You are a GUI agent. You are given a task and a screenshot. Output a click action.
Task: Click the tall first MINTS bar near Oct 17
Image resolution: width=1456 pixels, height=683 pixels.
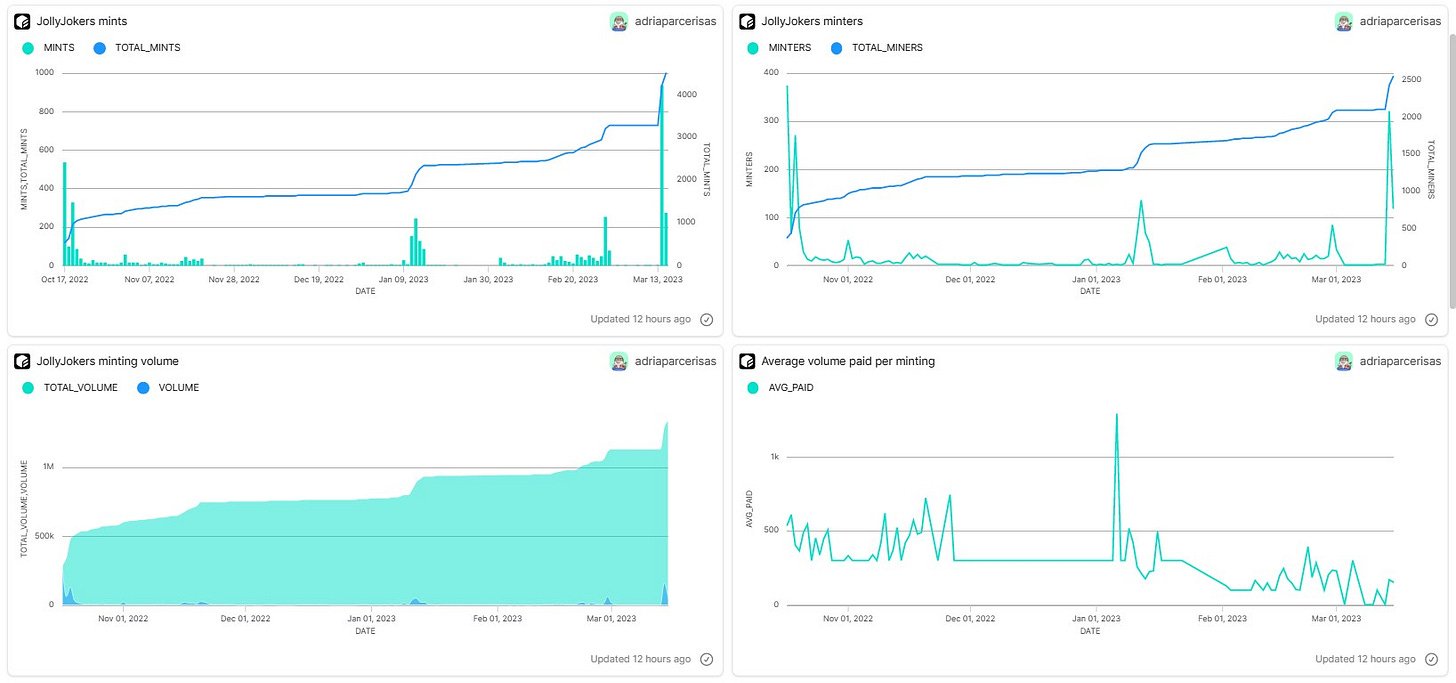click(64, 213)
